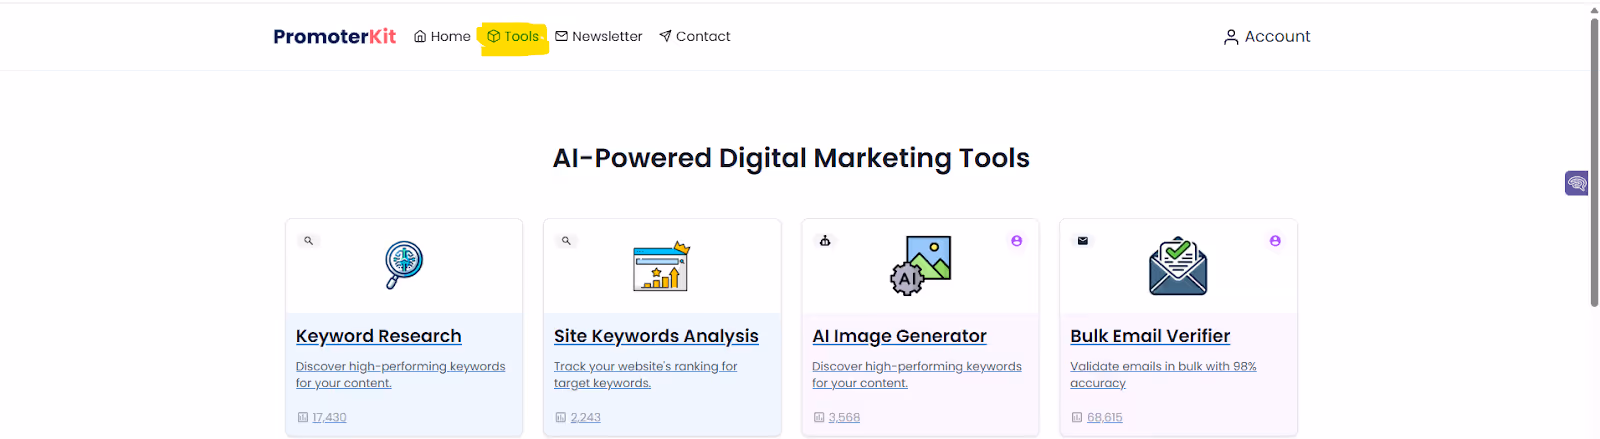Go to Home in navigation
The width and height of the screenshot is (1600, 439).
coord(442,36)
